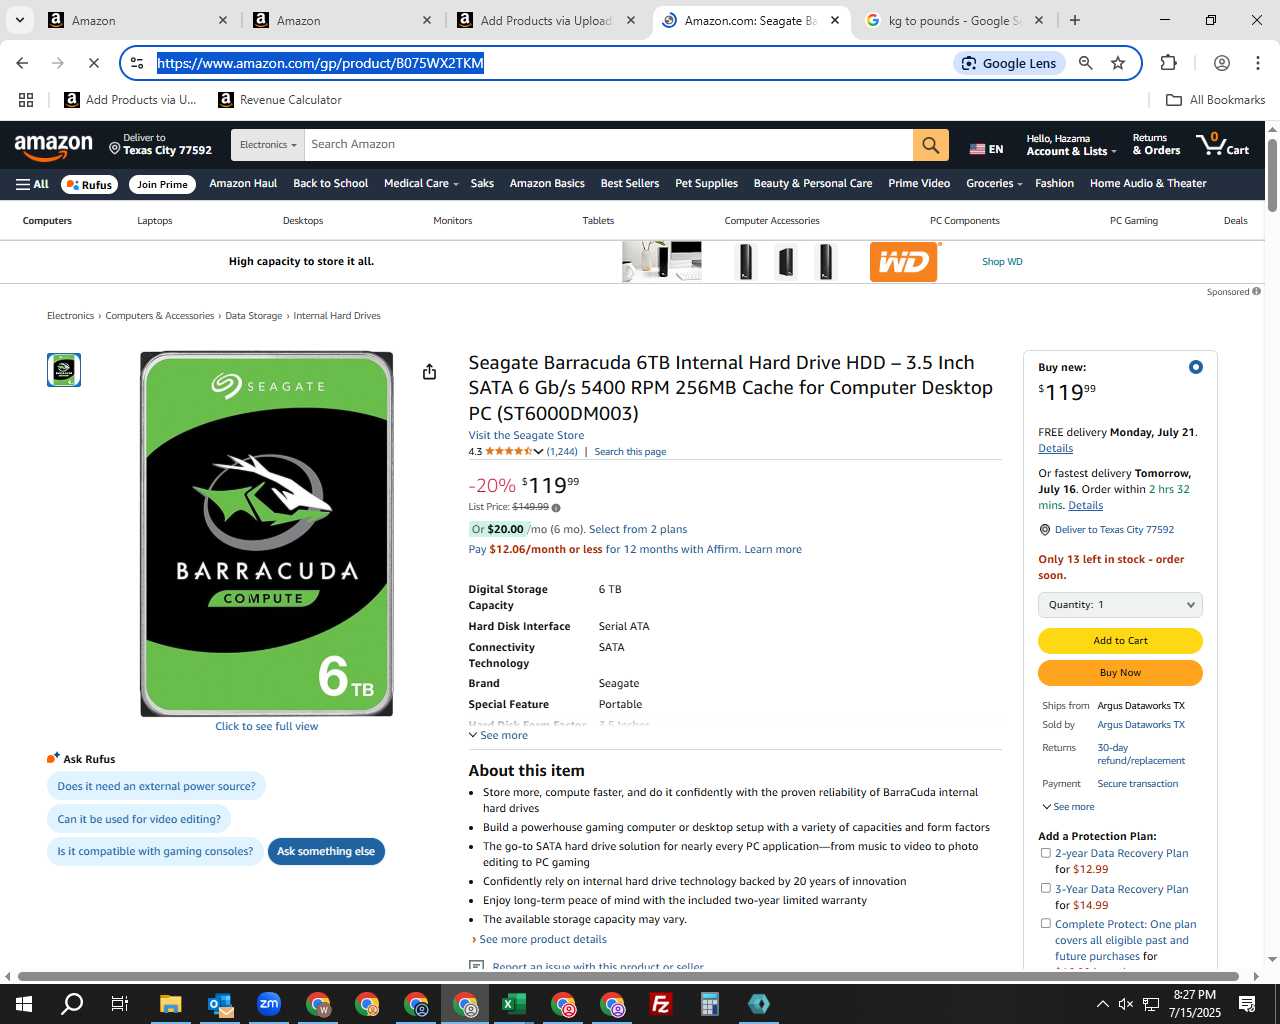Screen dimensions: 1280x1024
Task: Click the orange search magnifier button
Action: tap(930, 145)
